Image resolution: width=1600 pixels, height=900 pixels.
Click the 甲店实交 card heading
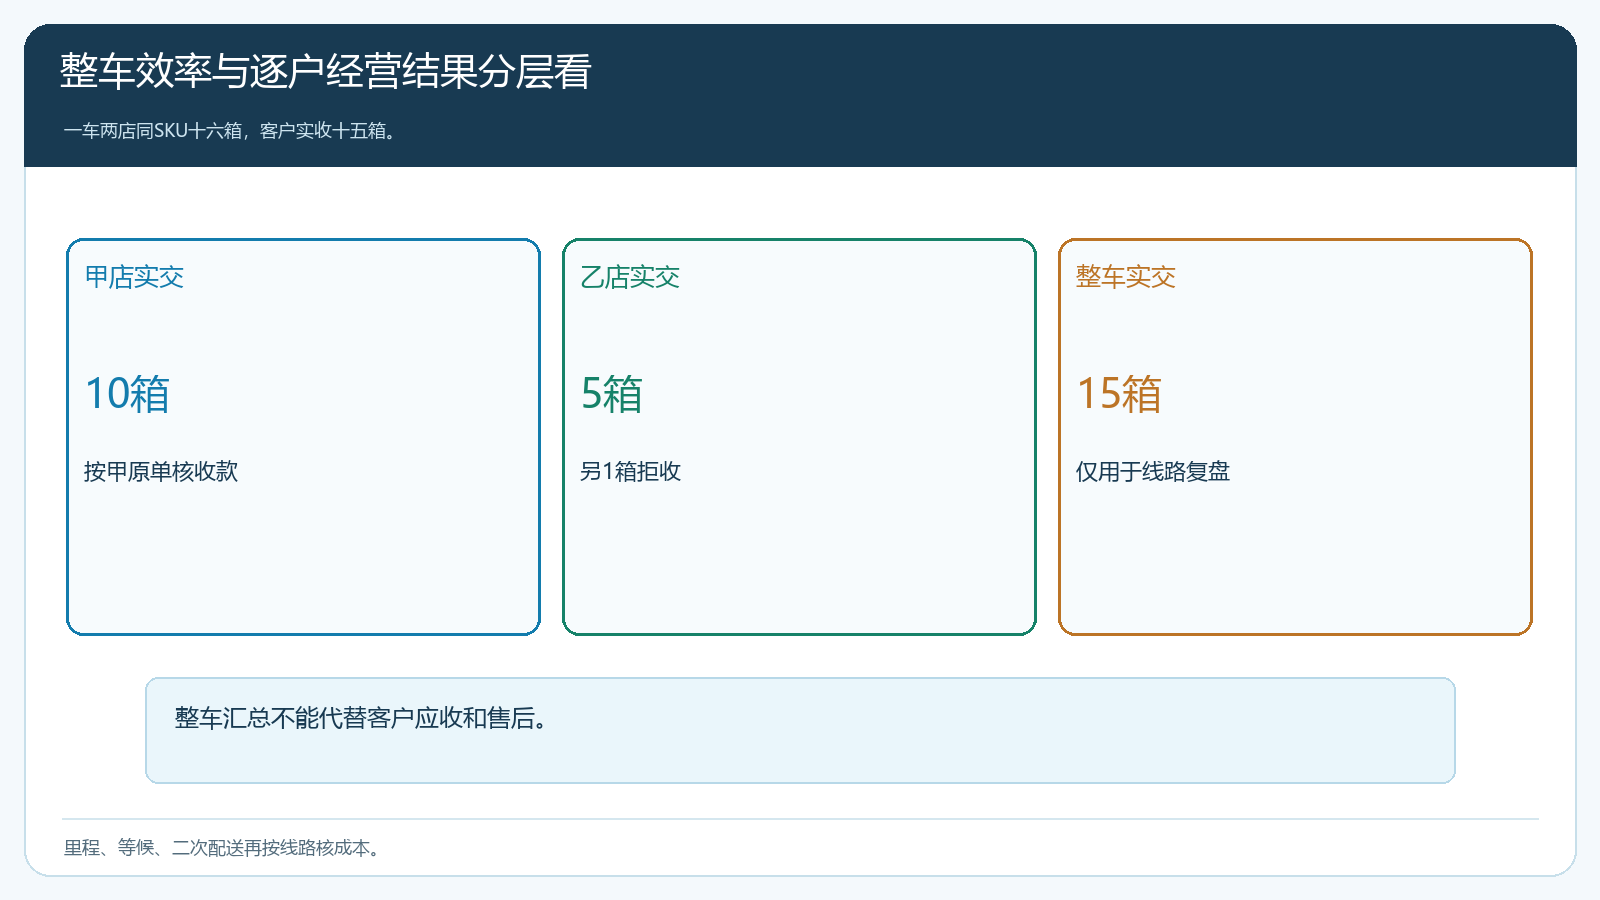point(134,277)
